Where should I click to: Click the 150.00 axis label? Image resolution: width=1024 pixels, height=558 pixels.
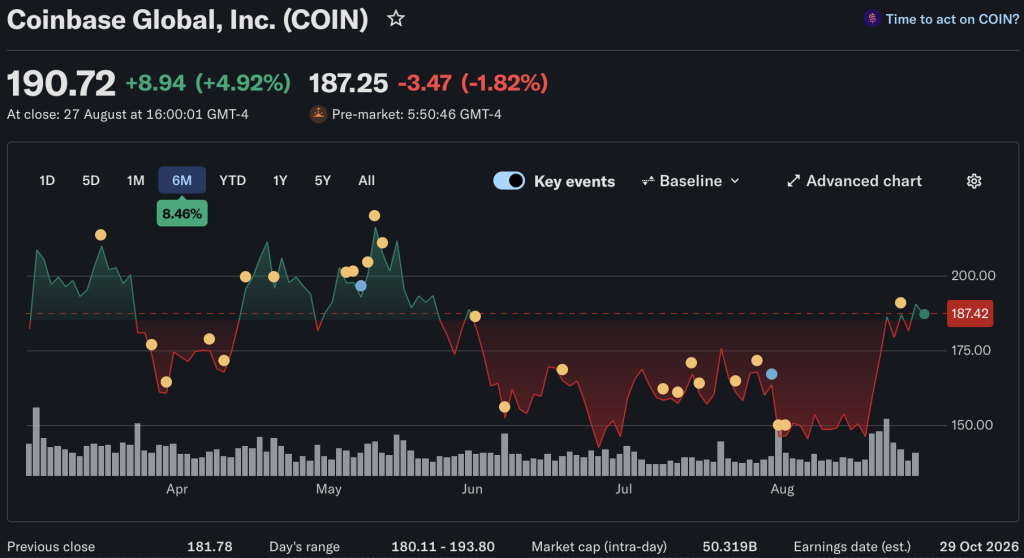click(x=972, y=425)
